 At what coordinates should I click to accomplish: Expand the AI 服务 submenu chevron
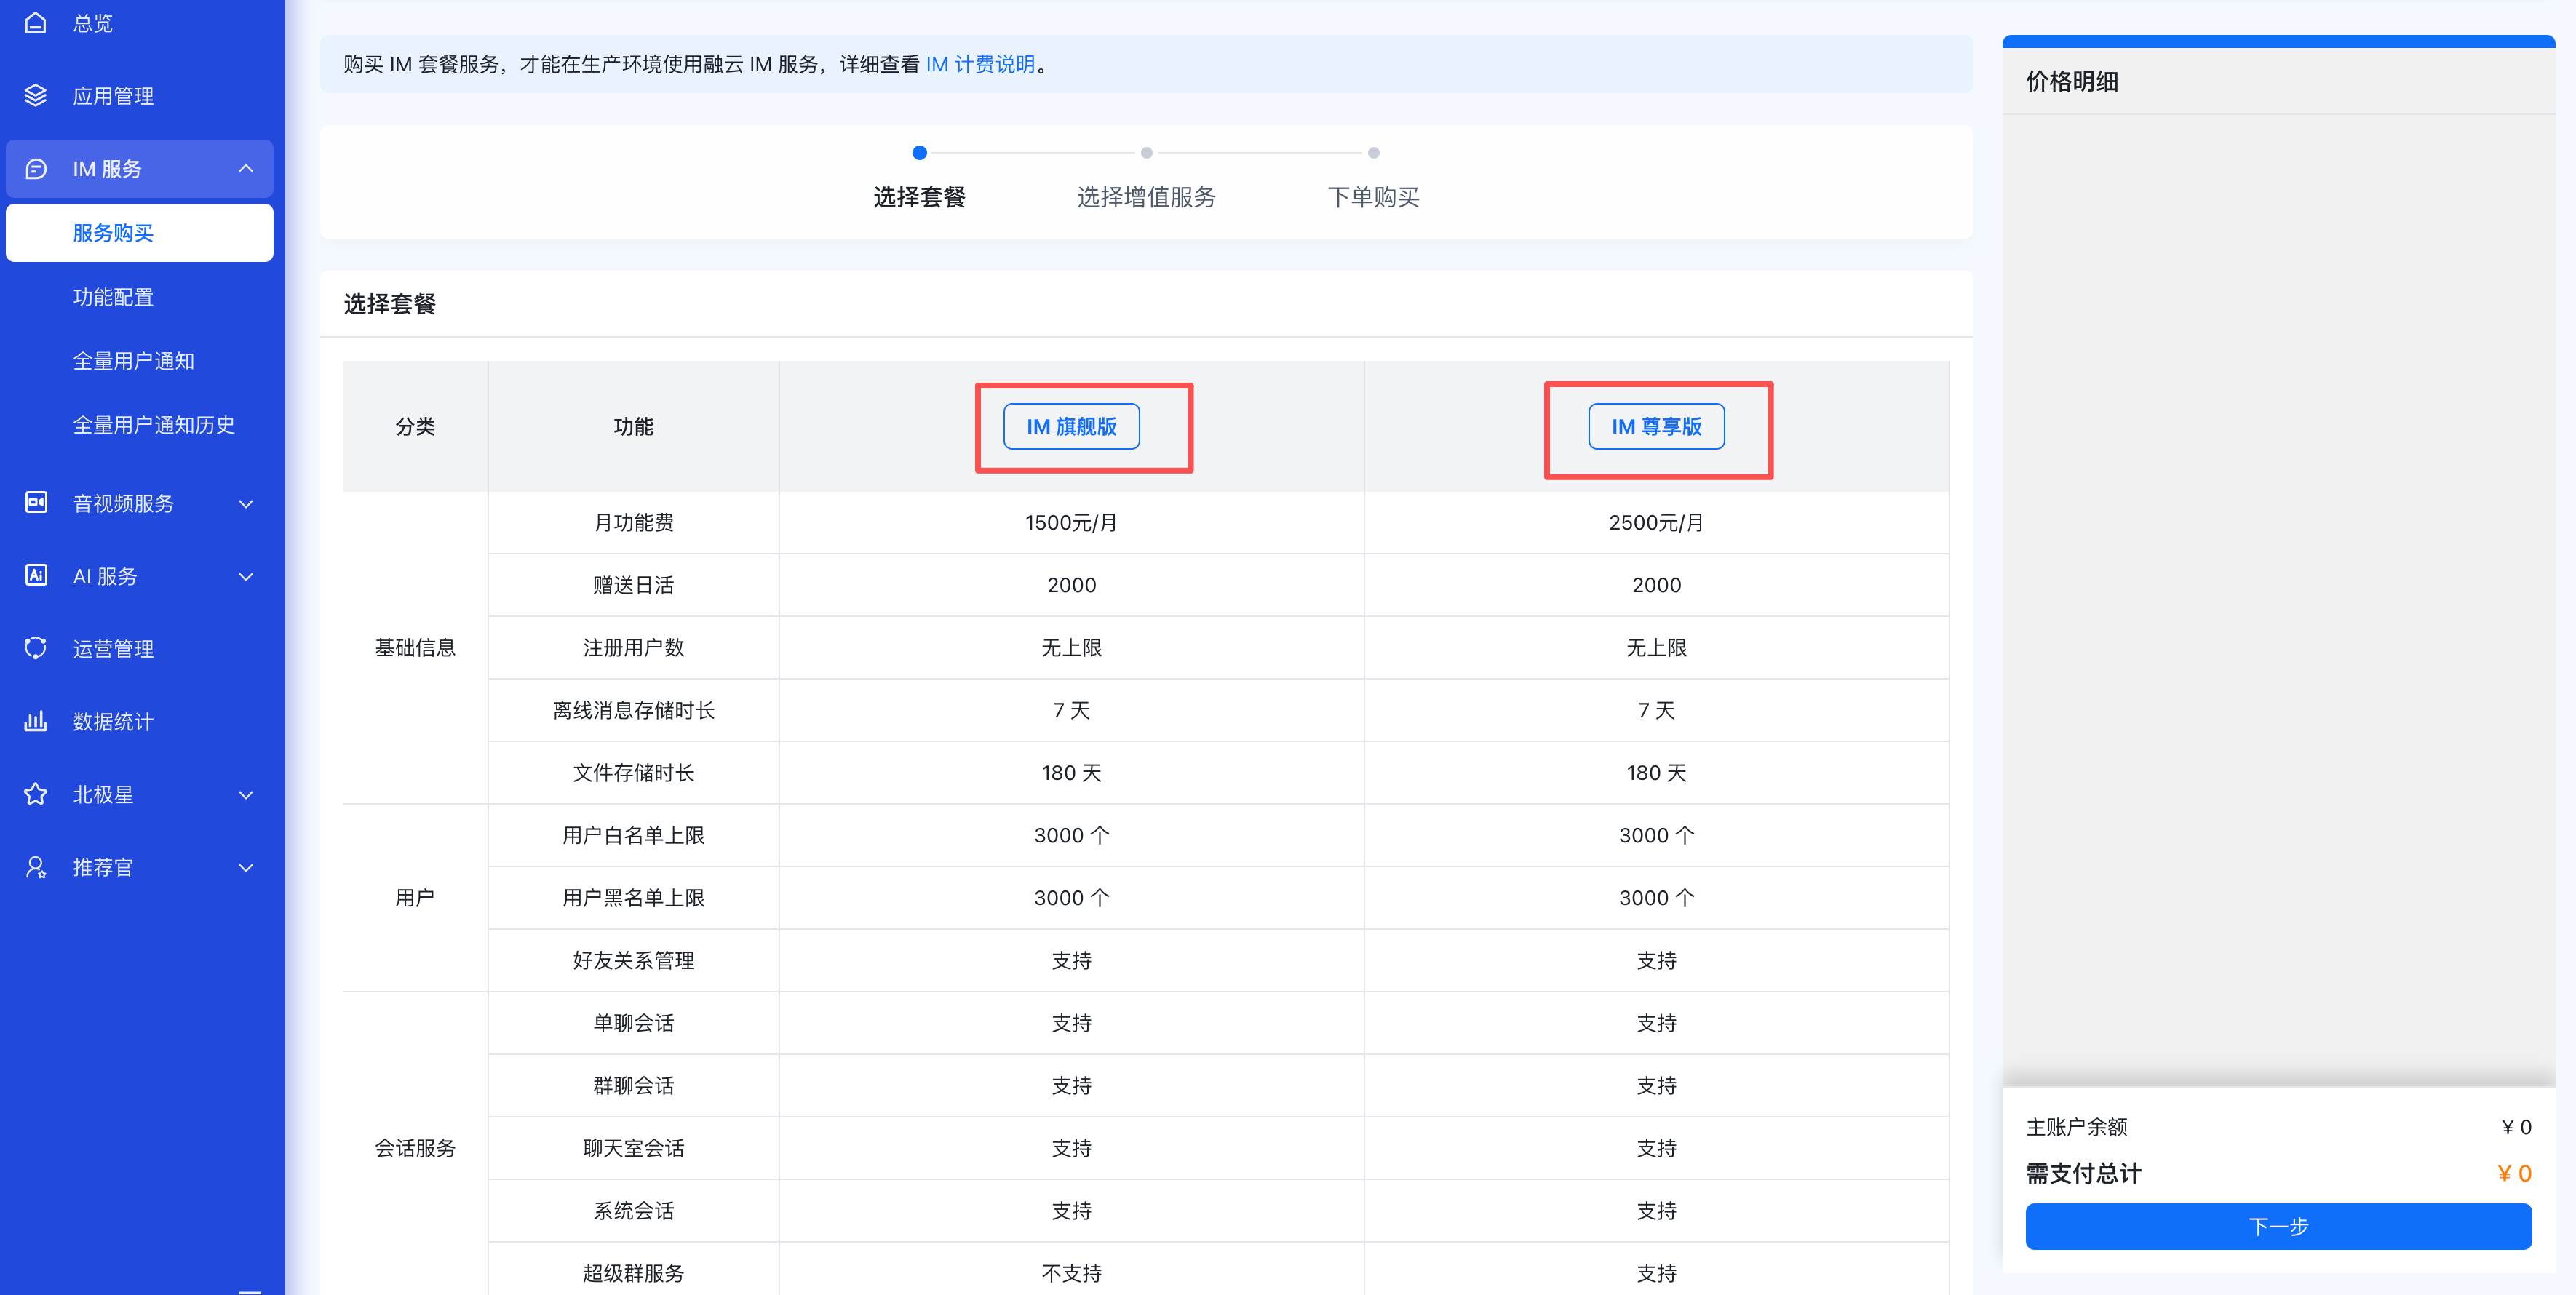tap(246, 576)
